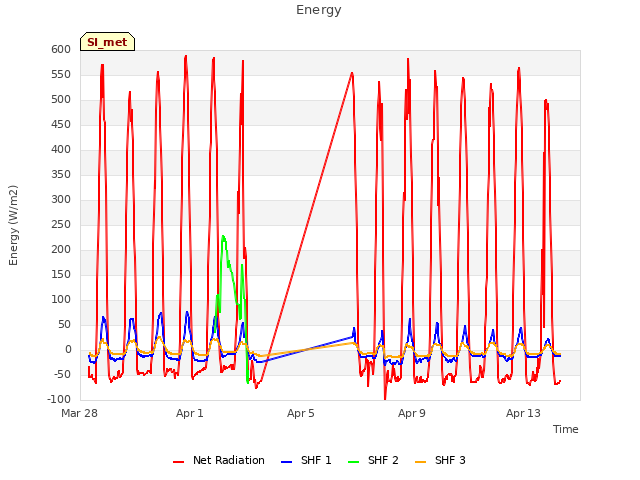Click the -100 y-axis tick label

point(59,400)
